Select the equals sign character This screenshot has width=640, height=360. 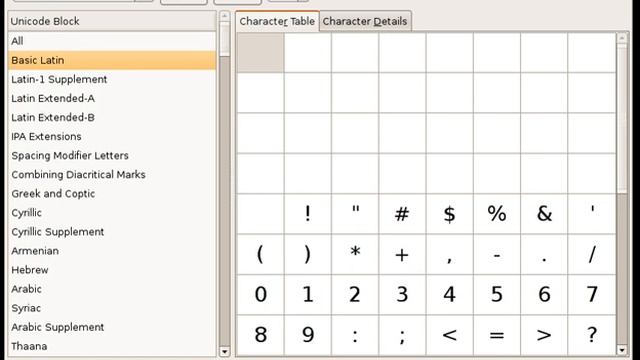[x=497, y=335]
